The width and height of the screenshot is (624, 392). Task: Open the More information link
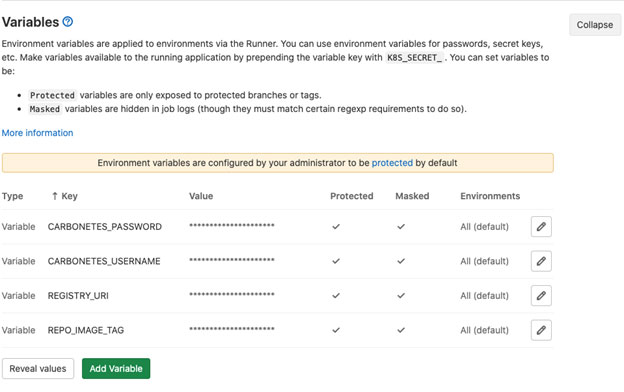click(x=37, y=133)
